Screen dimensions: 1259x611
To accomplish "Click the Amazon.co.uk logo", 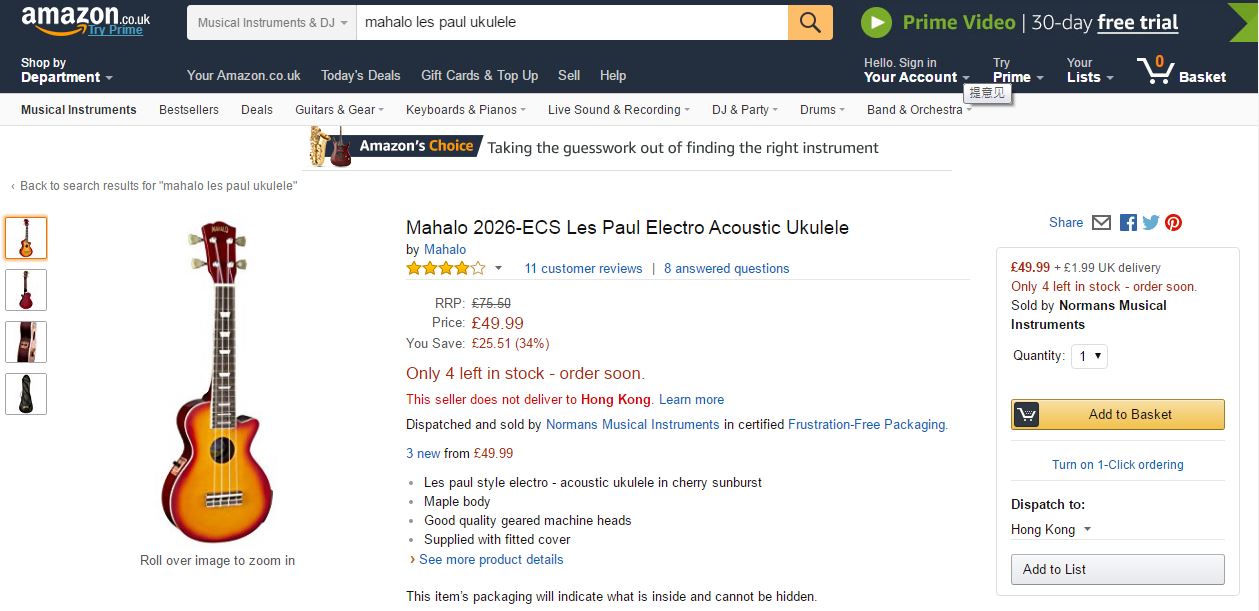I will pyautogui.click(x=85, y=20).
